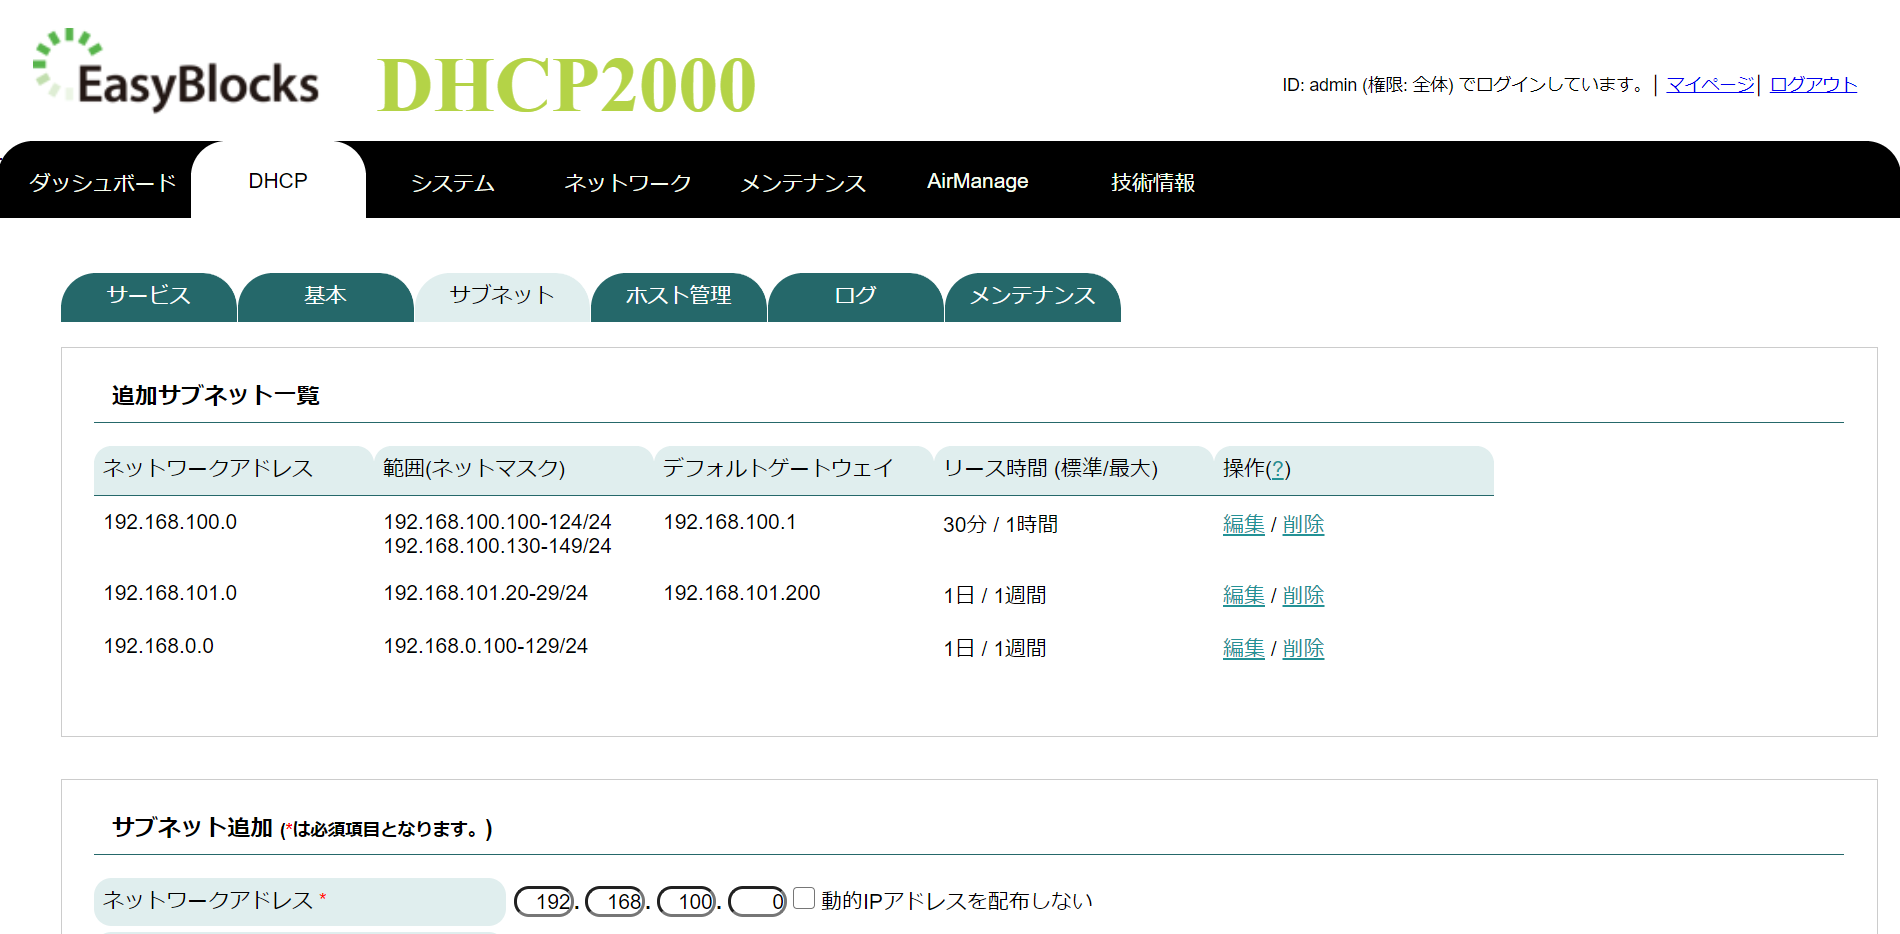The width and height of the screenshot is (1900, 934).
Task: Edit the 192.168.101.0 subnet
Action: click(1244, 595)
